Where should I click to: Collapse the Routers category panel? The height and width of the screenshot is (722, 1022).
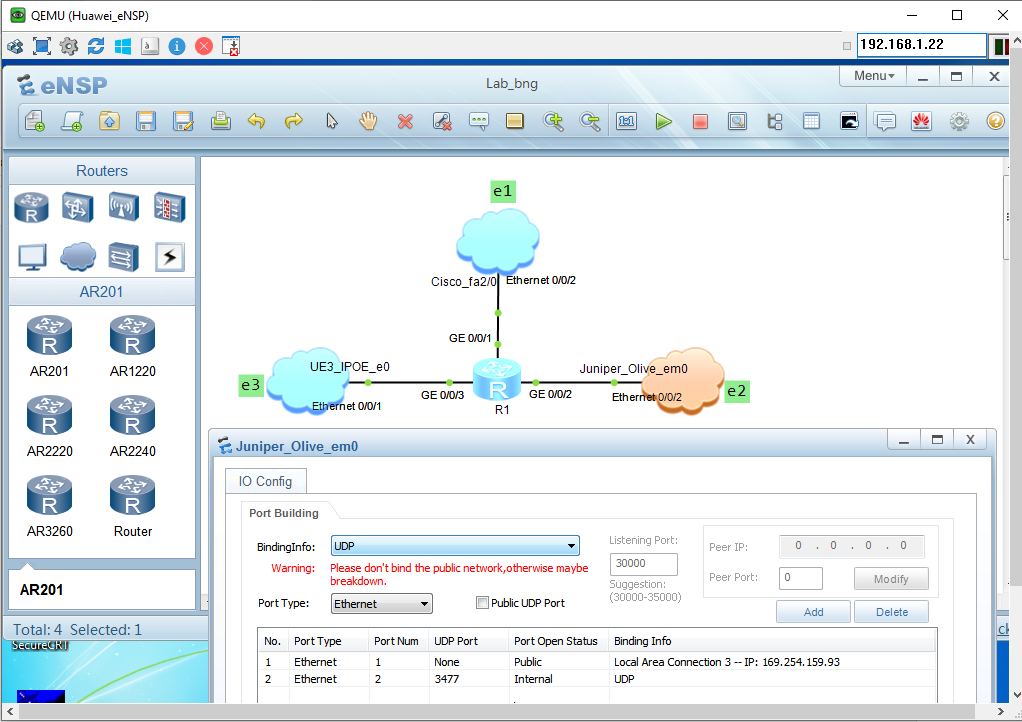[x=101, y=171]
